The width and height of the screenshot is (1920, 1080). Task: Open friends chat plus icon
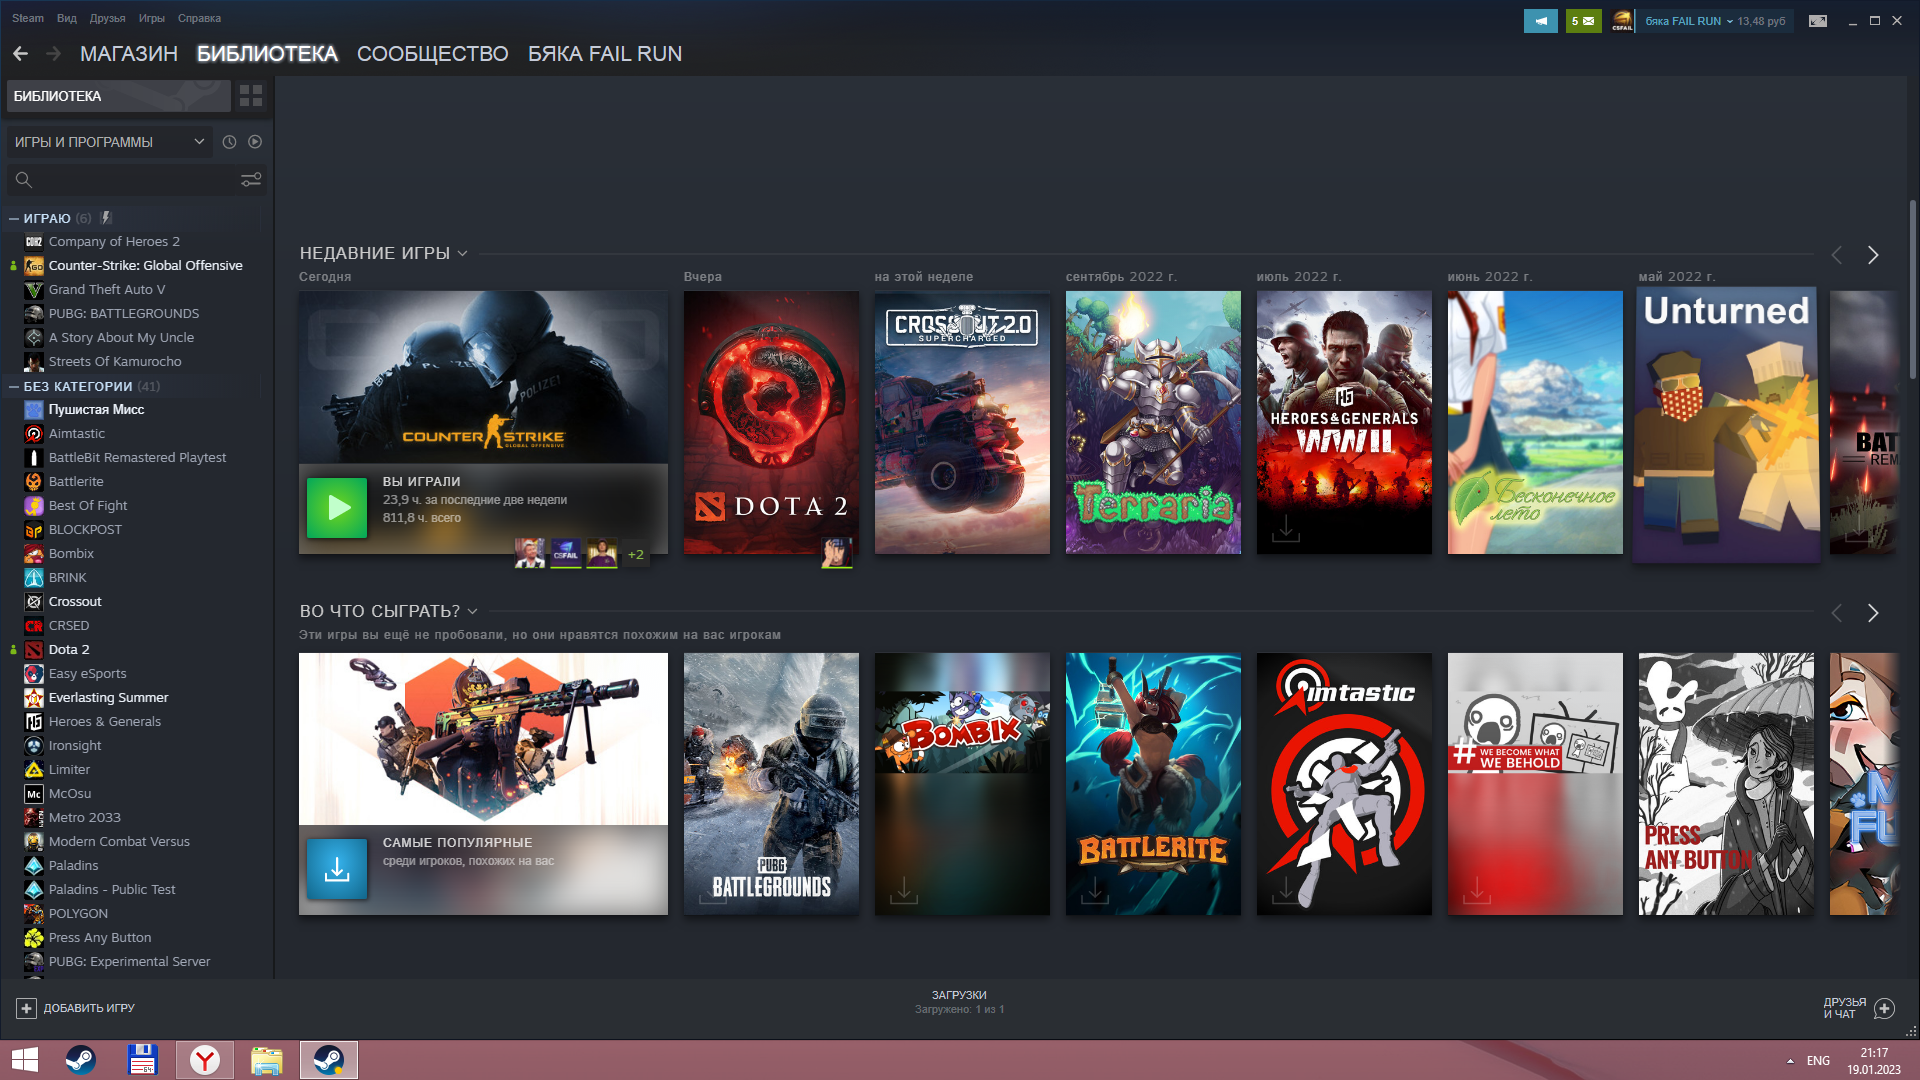[x=1884, y=1008]
